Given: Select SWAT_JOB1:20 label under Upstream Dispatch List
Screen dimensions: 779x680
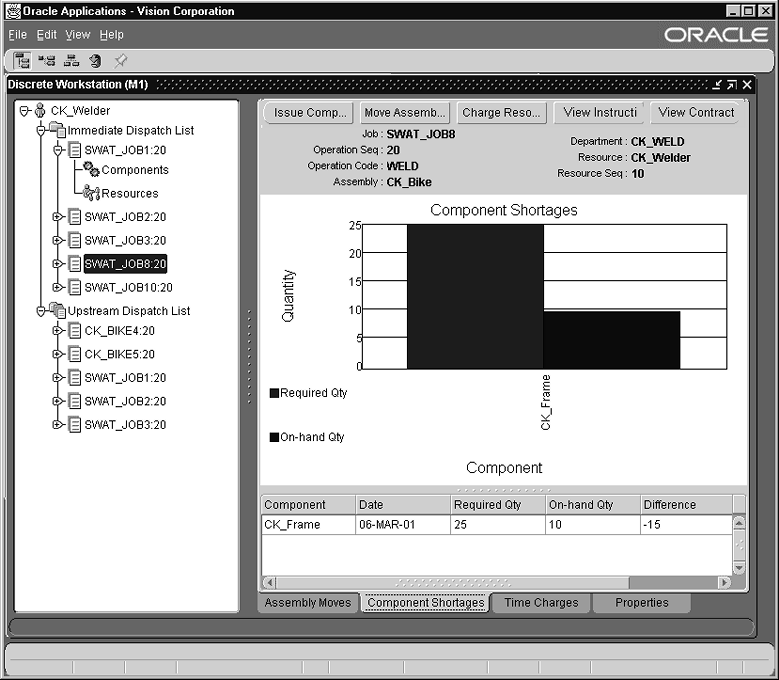Looking at the screenshot, I should (125, 378).
